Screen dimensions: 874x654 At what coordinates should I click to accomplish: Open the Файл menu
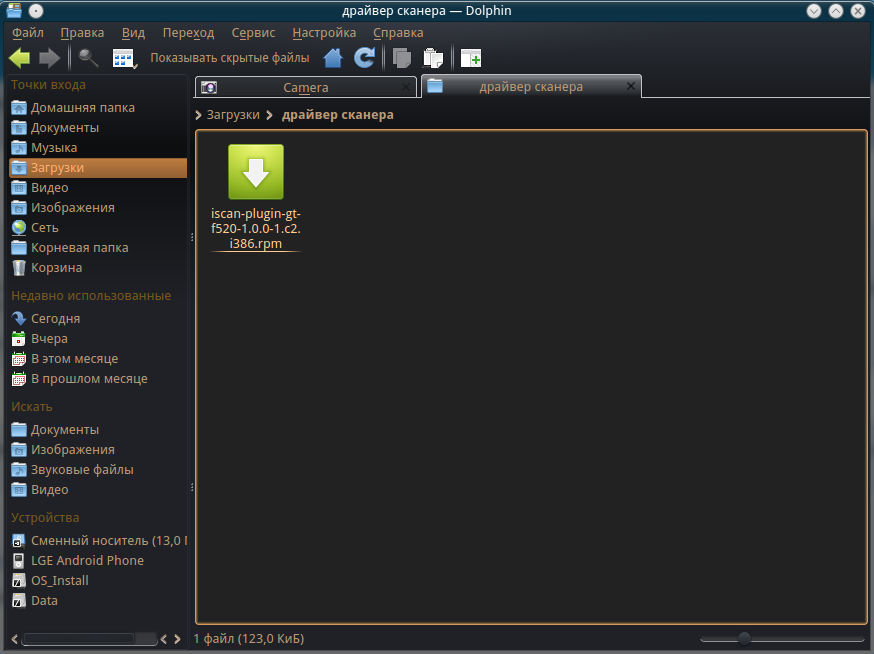(x=28, y=33)
